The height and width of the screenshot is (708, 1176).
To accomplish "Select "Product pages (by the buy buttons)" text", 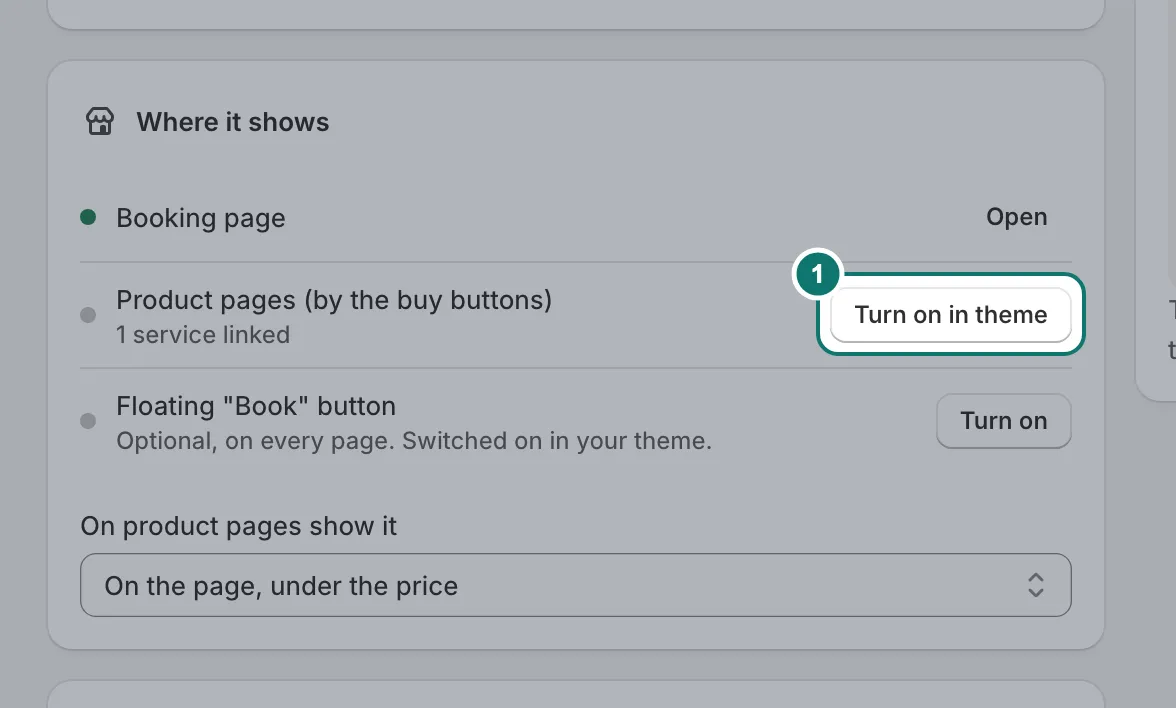I will 334,300.
